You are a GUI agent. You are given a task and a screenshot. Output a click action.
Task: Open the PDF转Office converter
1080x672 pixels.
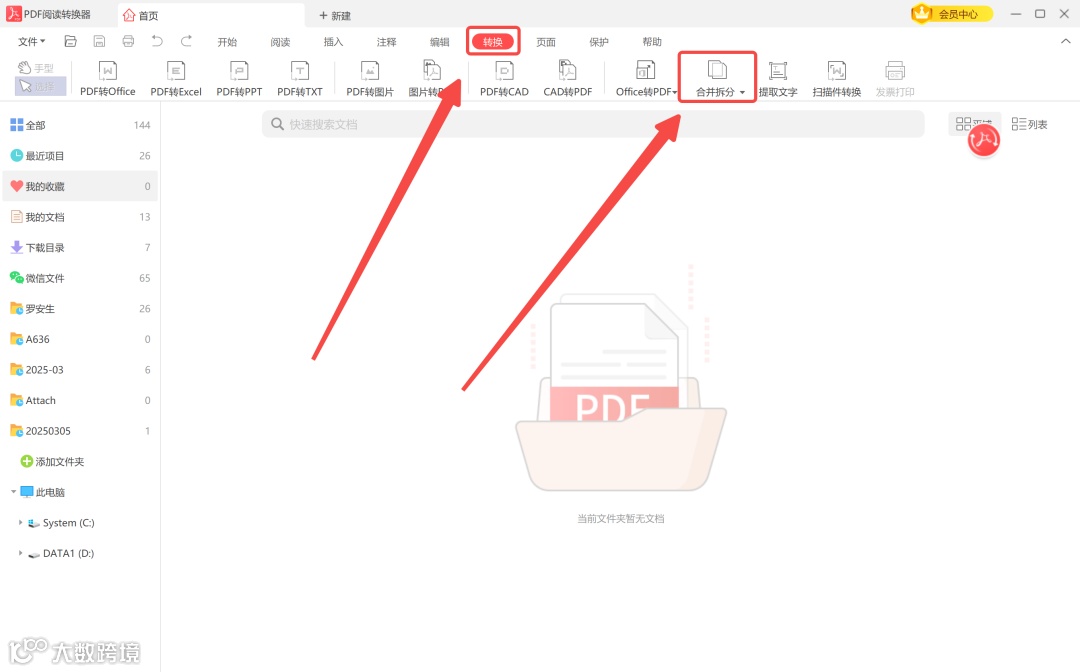(107, 78)
